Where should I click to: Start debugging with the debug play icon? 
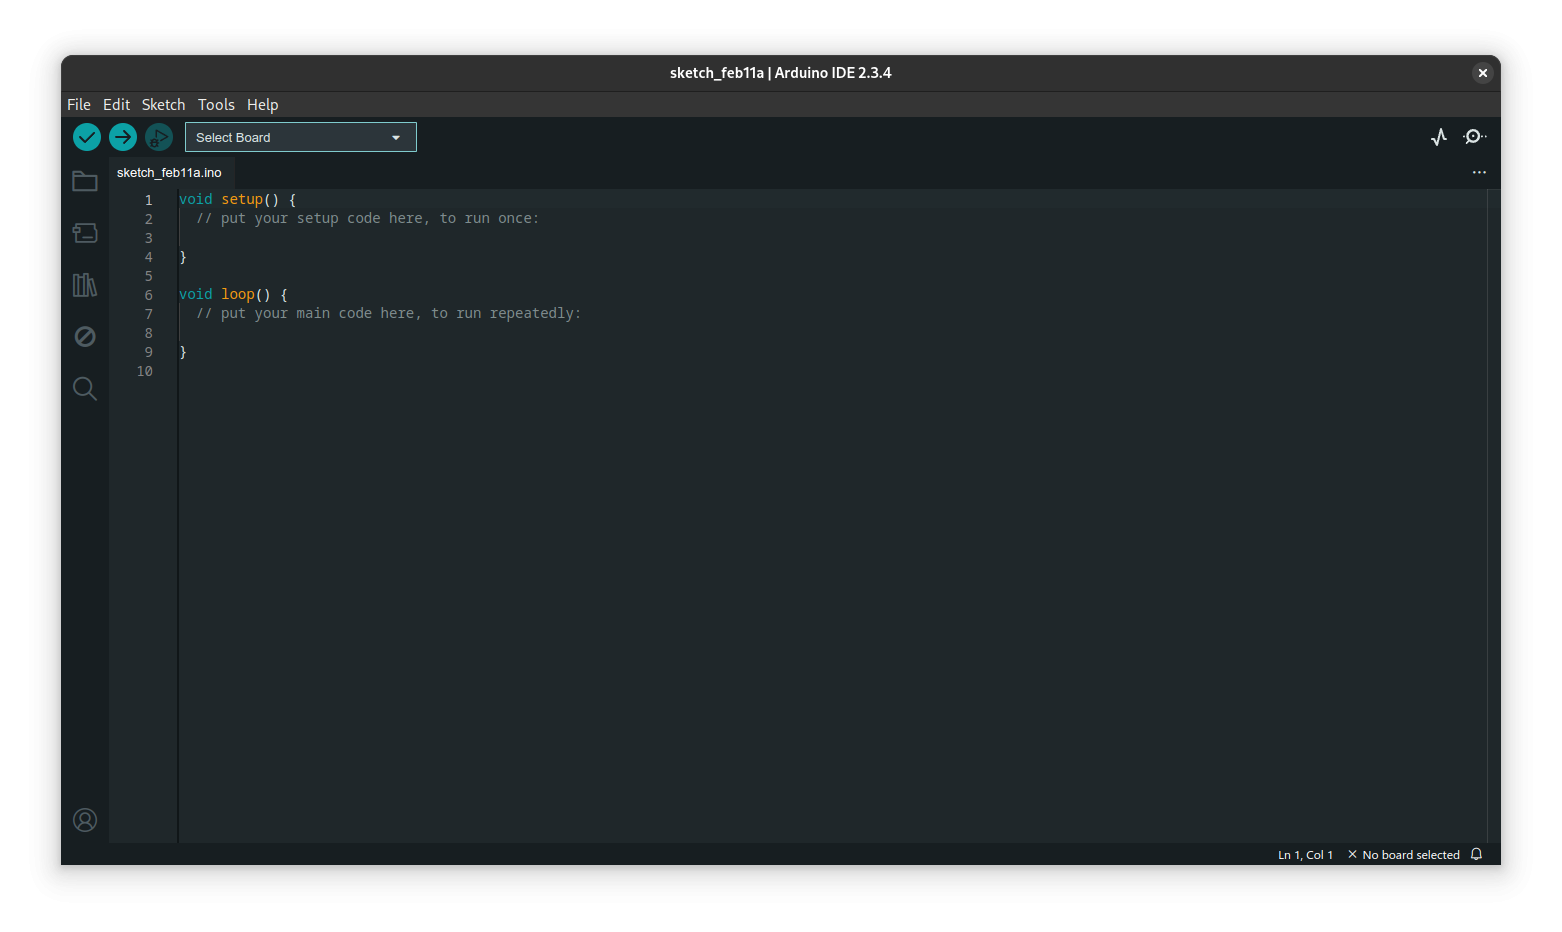tap(159, 137)
